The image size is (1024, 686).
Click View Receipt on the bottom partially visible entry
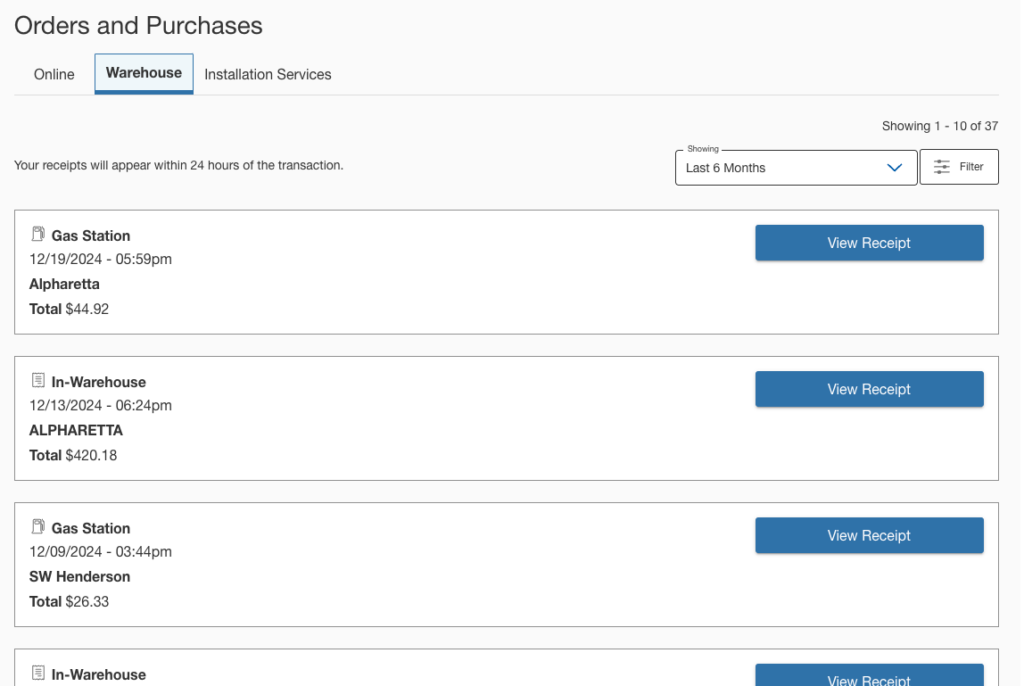click(868, 676)
